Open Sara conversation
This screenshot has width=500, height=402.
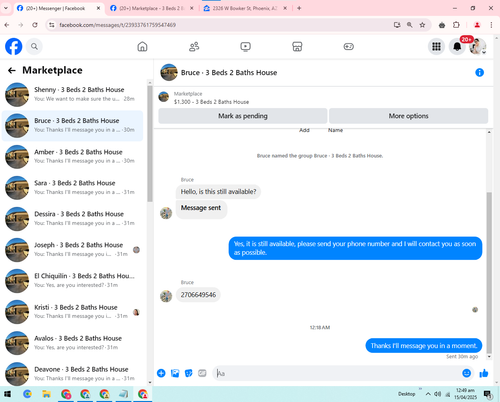72,187
